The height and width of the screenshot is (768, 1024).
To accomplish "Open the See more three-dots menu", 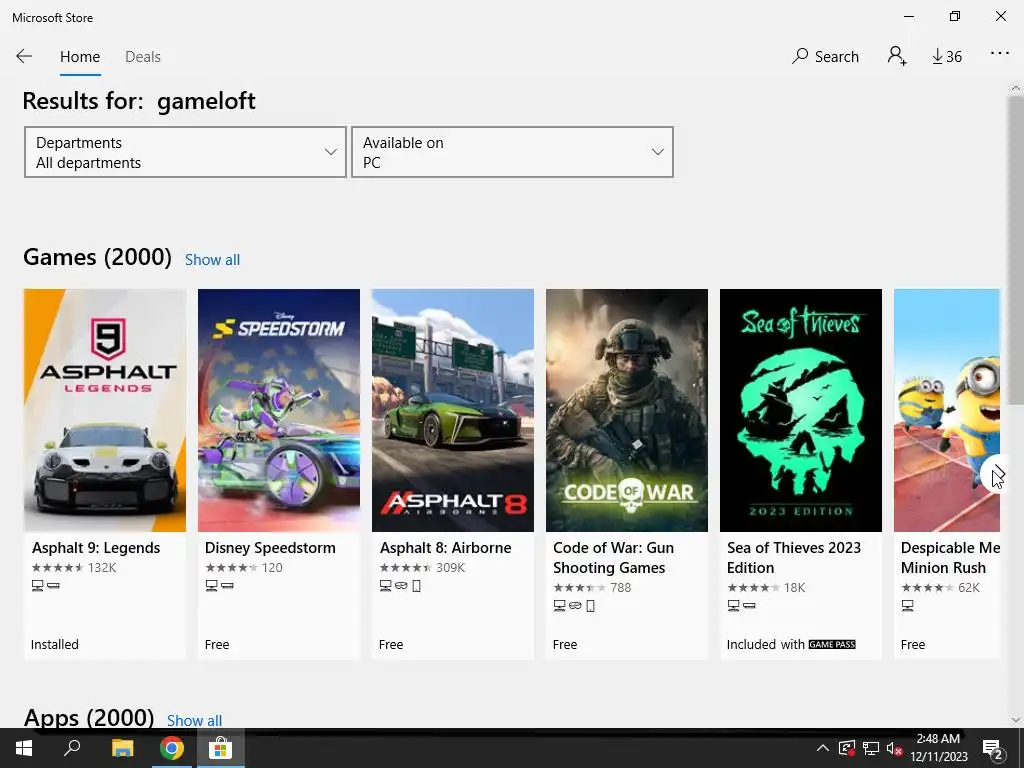I will pos(1000,53).
